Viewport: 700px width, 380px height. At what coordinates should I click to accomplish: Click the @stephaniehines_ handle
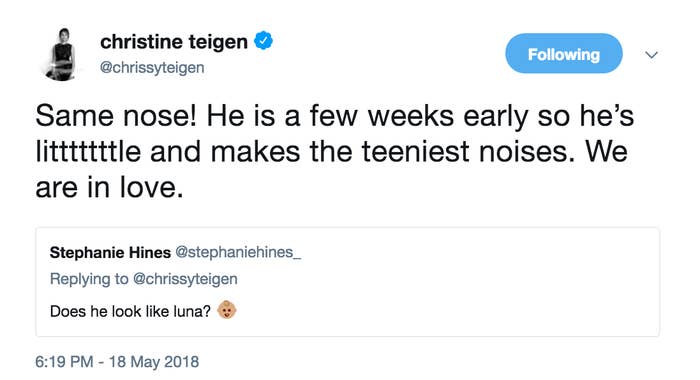[238, 252]
